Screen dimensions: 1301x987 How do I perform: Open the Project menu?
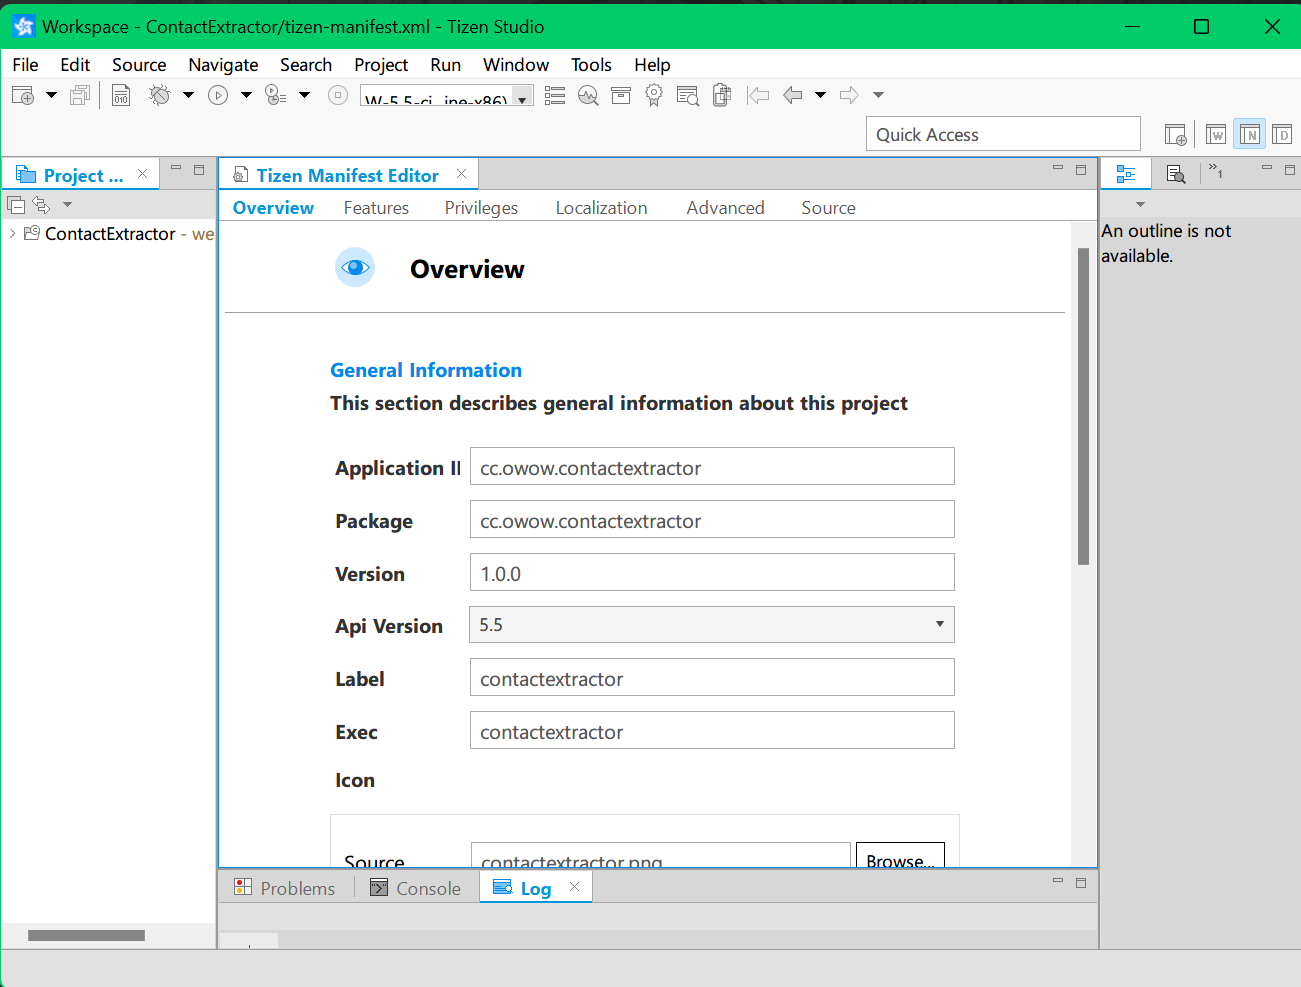click(381, 65)
